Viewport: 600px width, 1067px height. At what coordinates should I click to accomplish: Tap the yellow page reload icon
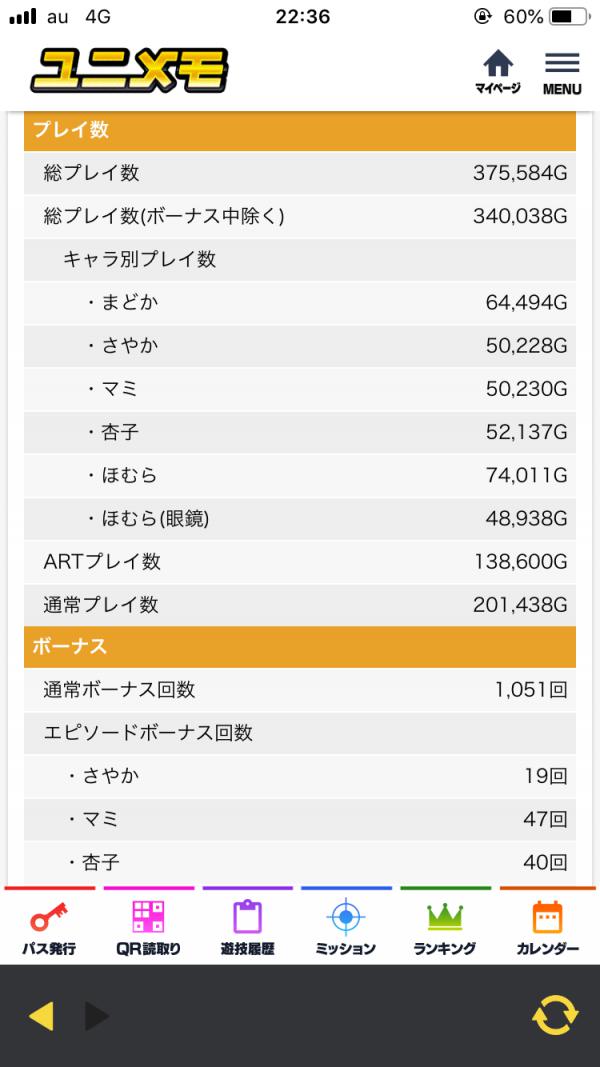pyautogui.click(x=555, y=1015)
